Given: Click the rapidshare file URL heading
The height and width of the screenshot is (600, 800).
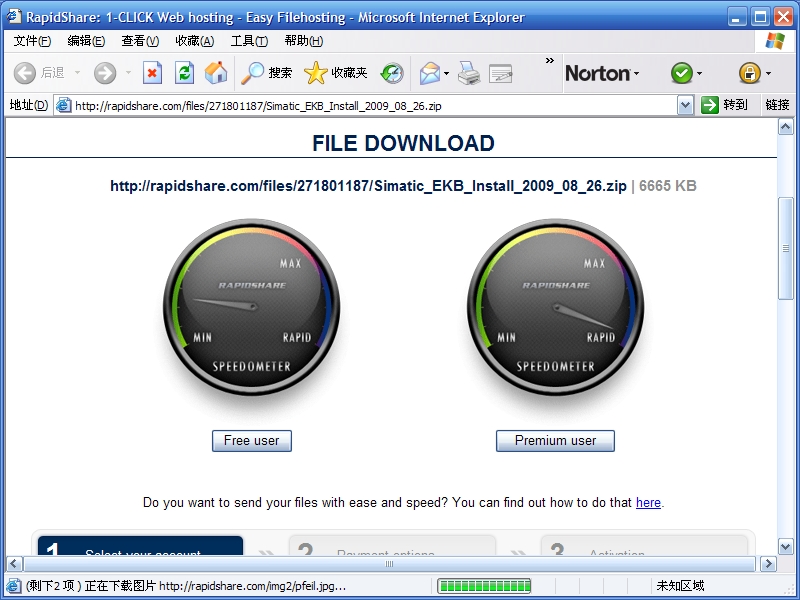Looking at the screenshot, I should (368, 186).
